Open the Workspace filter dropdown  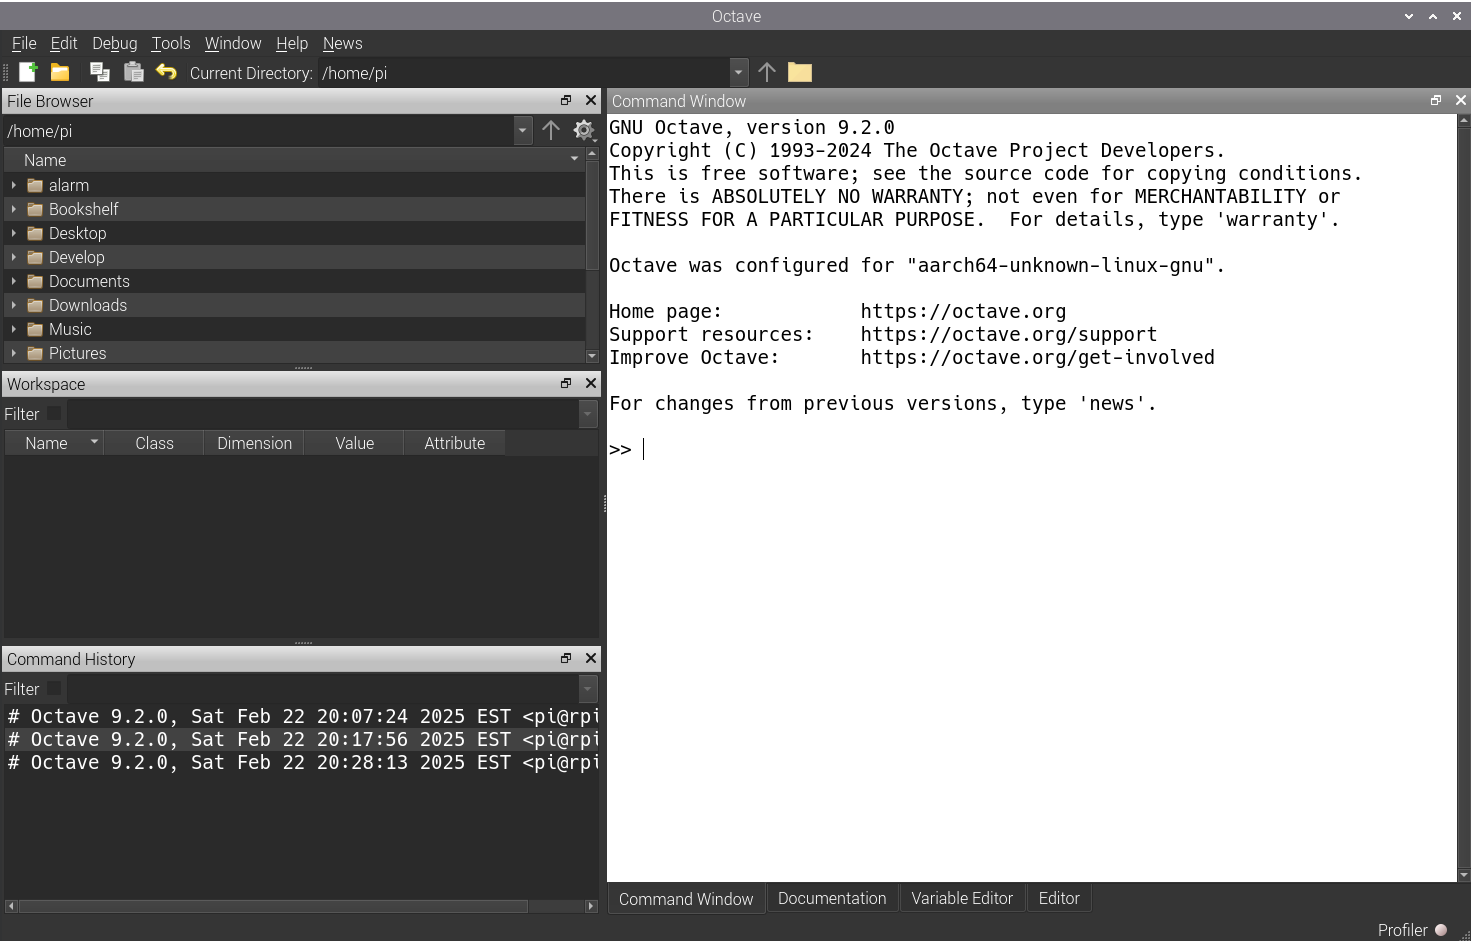click(x=588, y=414)
